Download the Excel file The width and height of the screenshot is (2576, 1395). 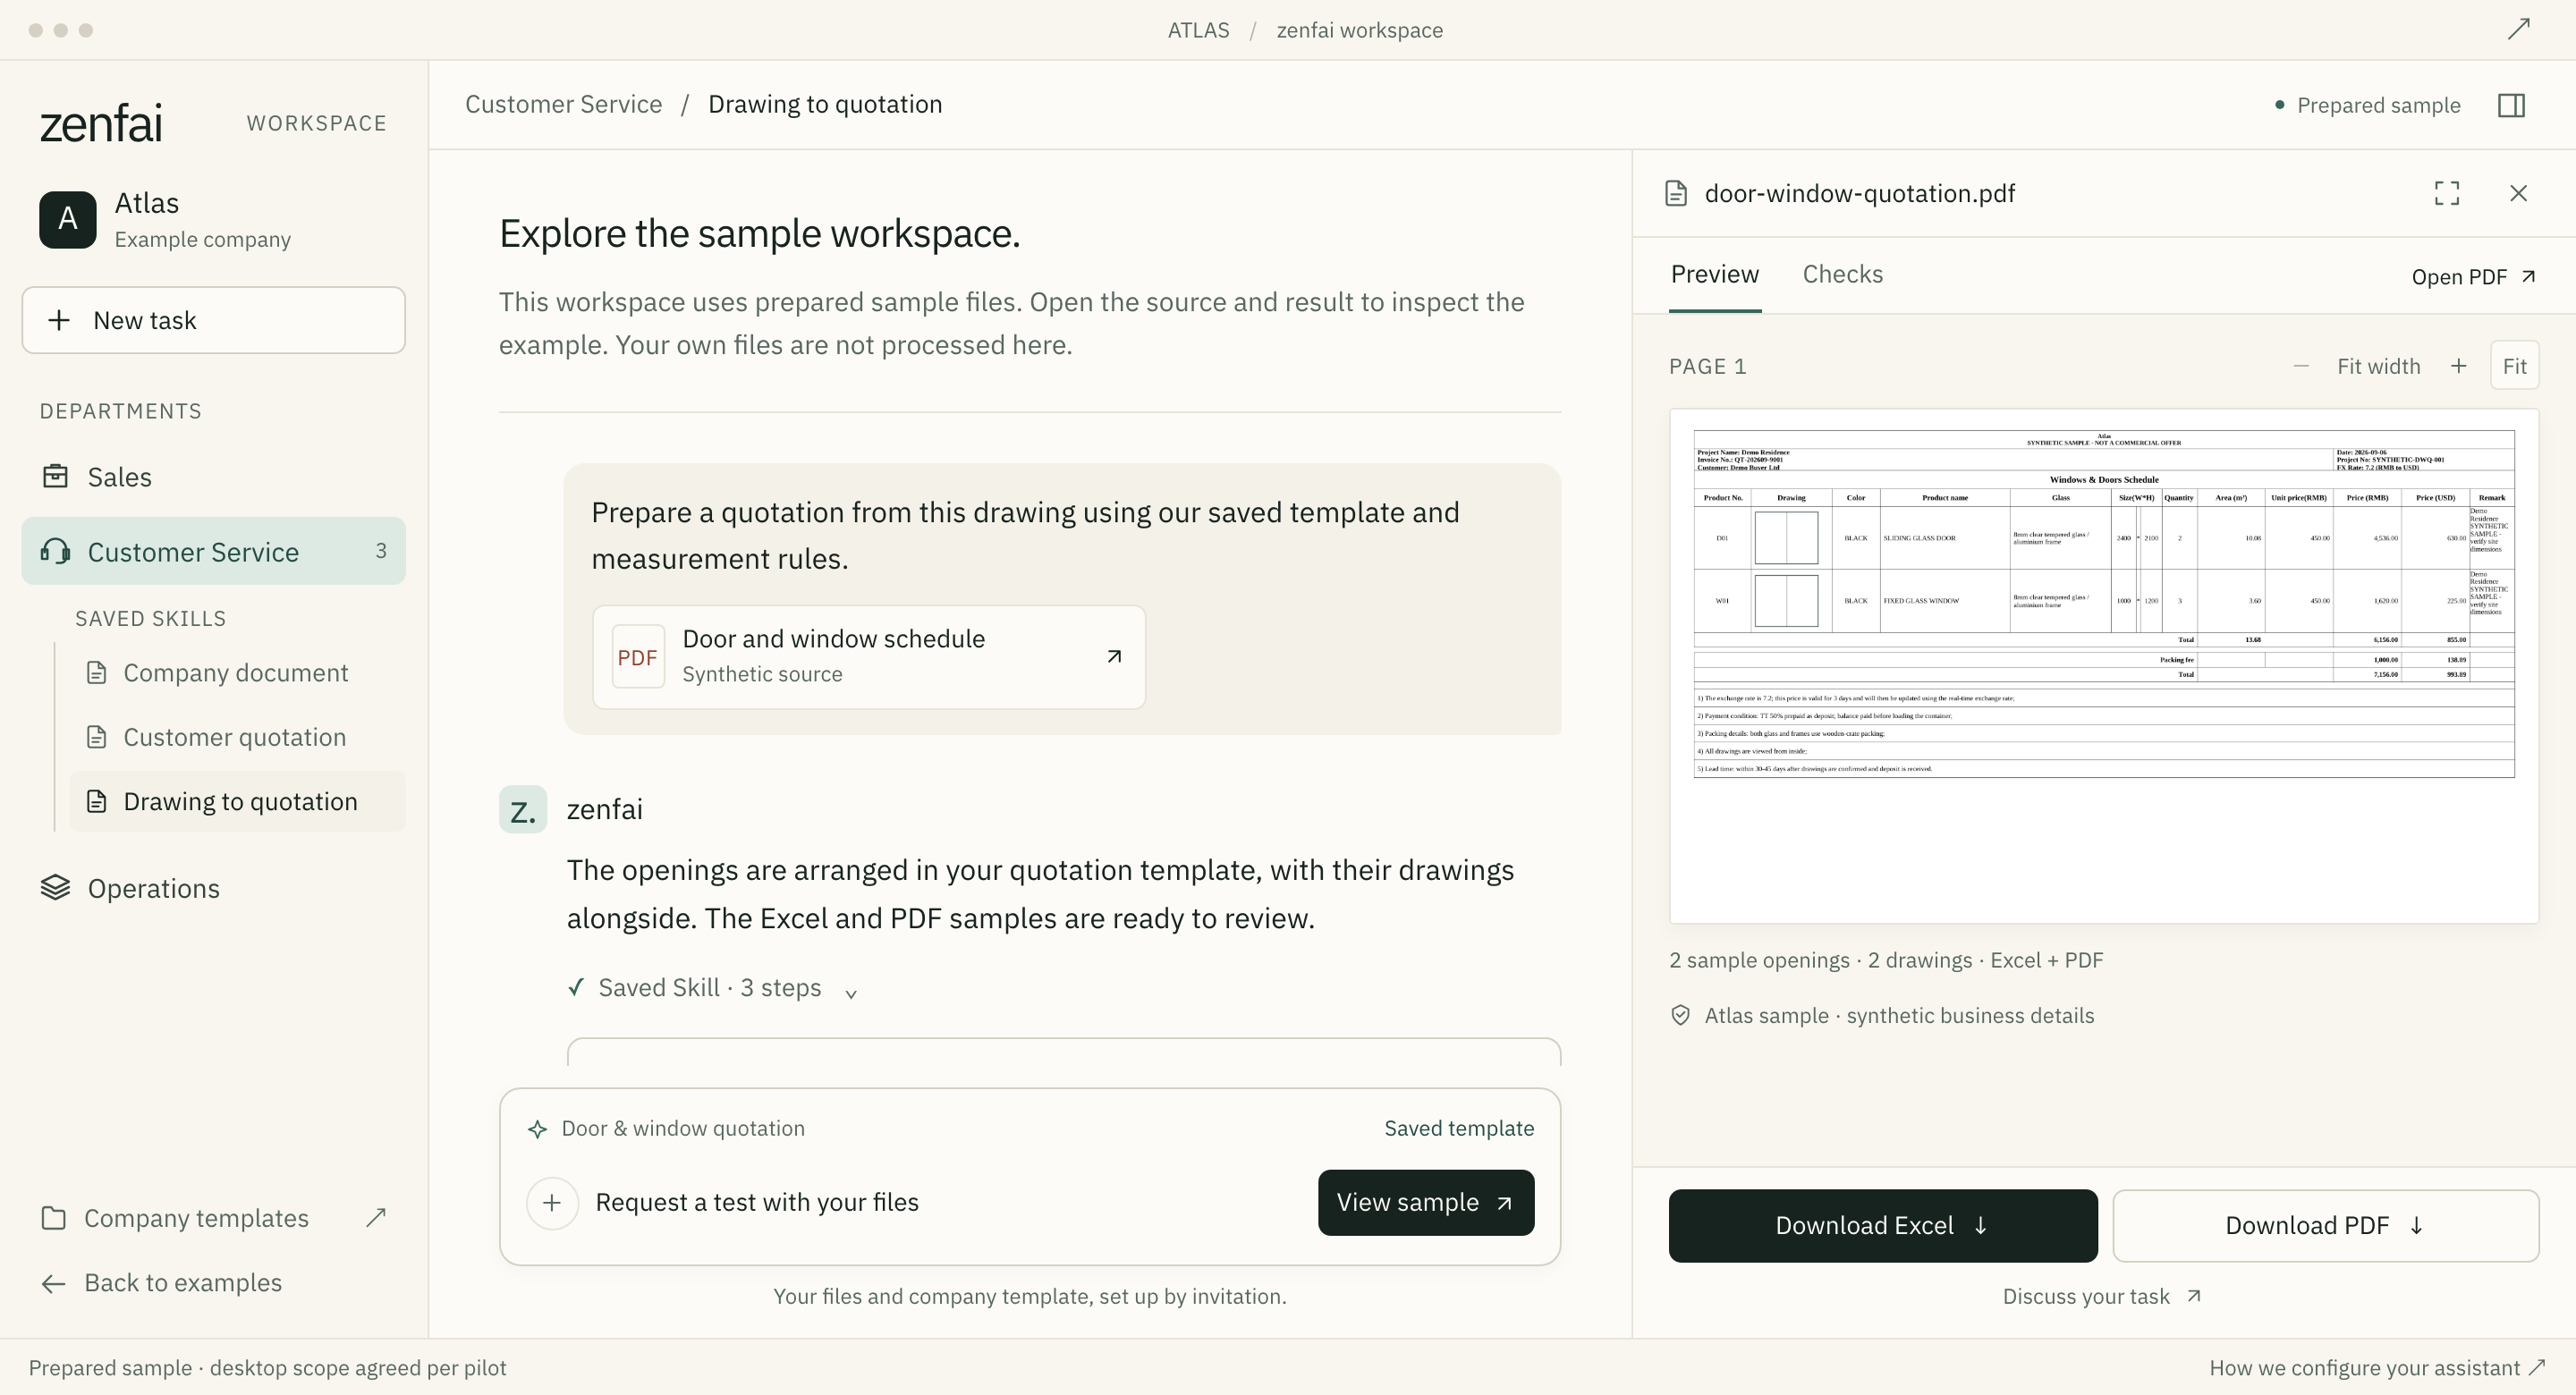[1882, 1225]
